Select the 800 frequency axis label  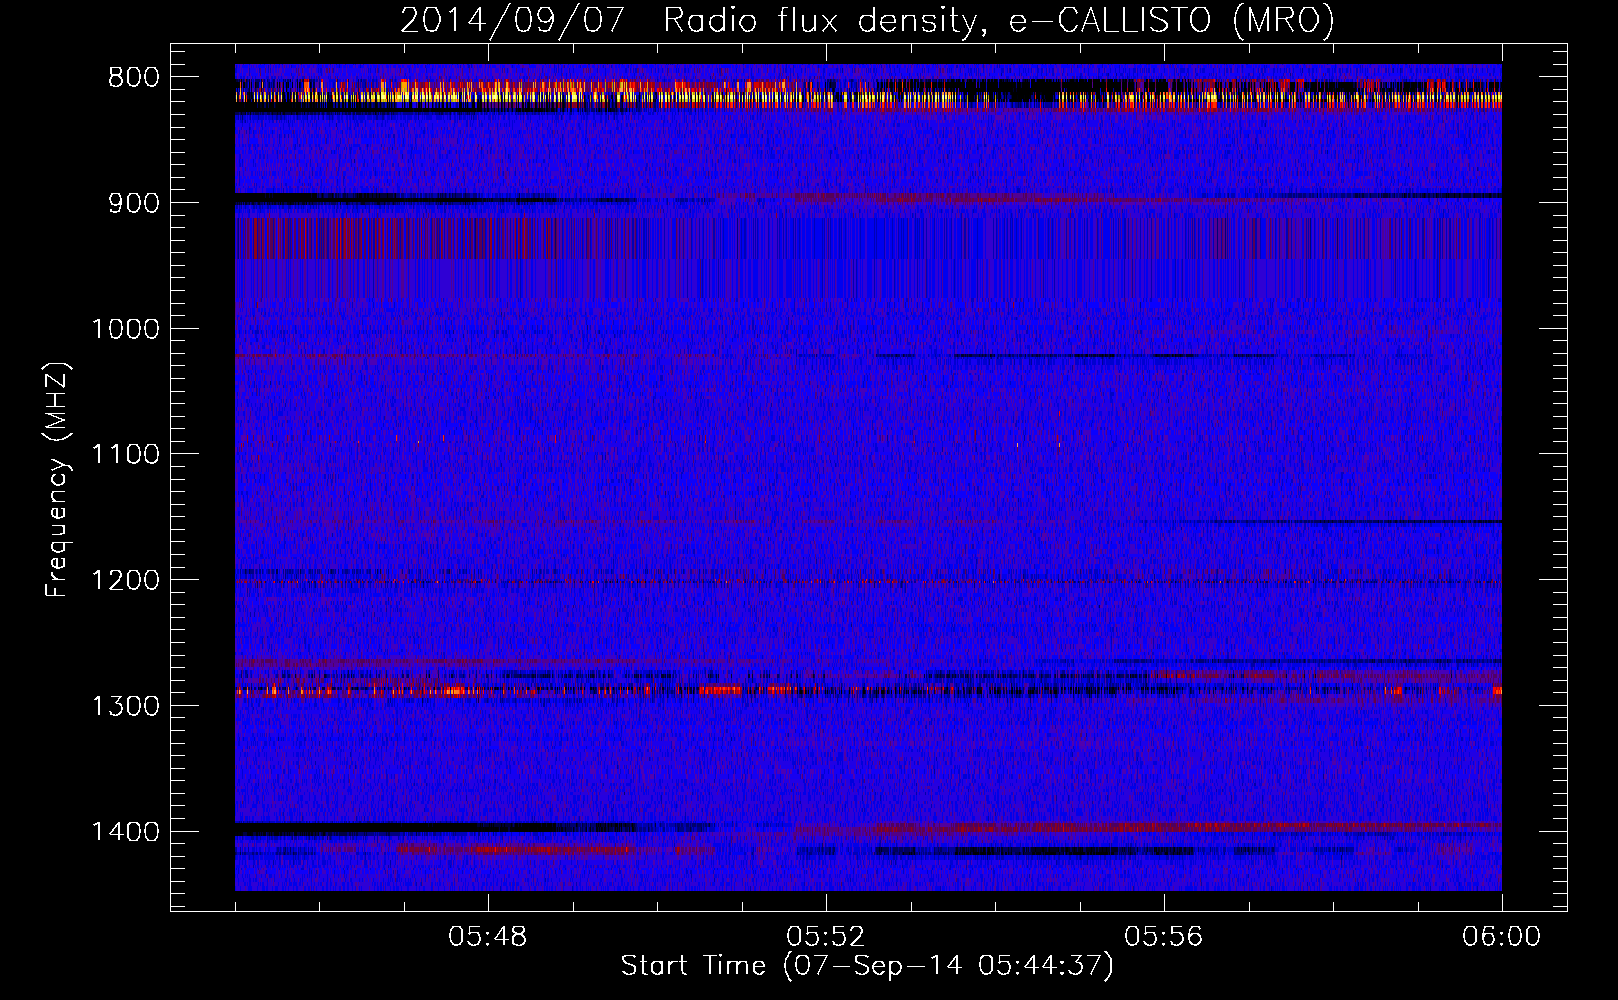click(134, 77)
